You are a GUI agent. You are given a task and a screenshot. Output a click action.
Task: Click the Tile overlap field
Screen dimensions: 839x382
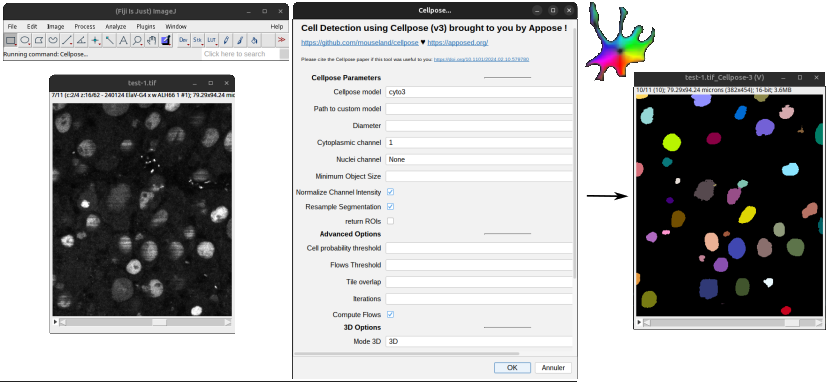[479, 282]
